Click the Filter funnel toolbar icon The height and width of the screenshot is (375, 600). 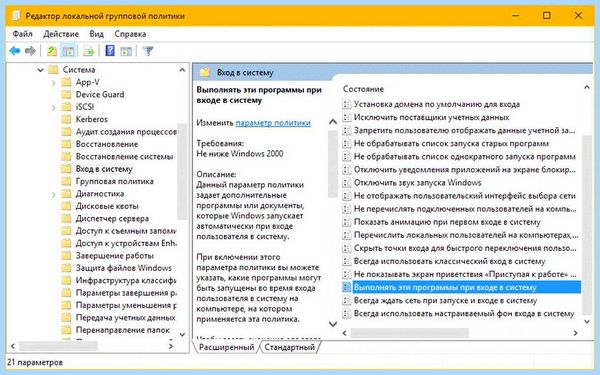pyautogui.click(x=148, y=51)
